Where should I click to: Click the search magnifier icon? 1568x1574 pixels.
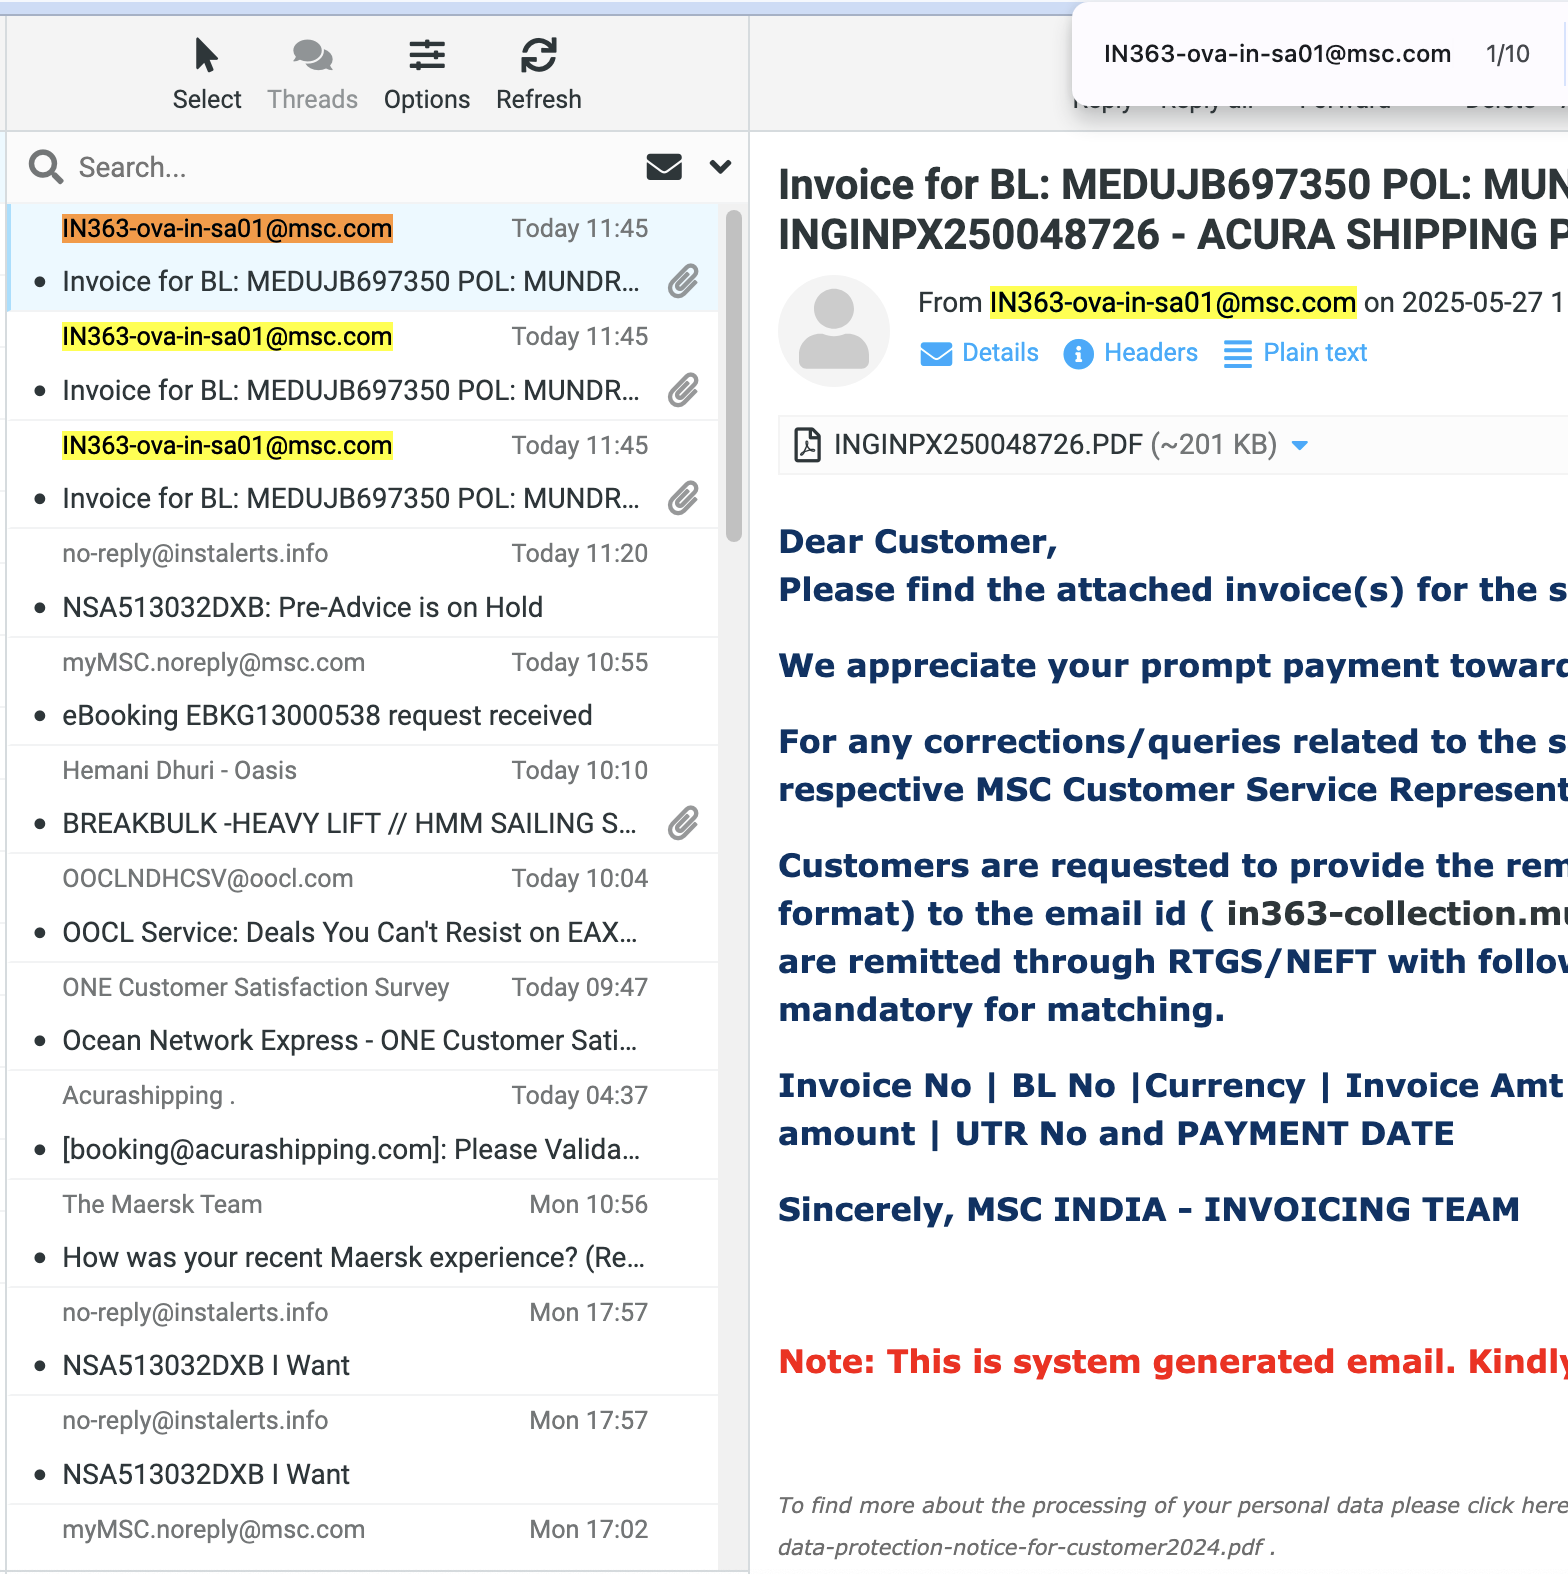click(46, 167)
